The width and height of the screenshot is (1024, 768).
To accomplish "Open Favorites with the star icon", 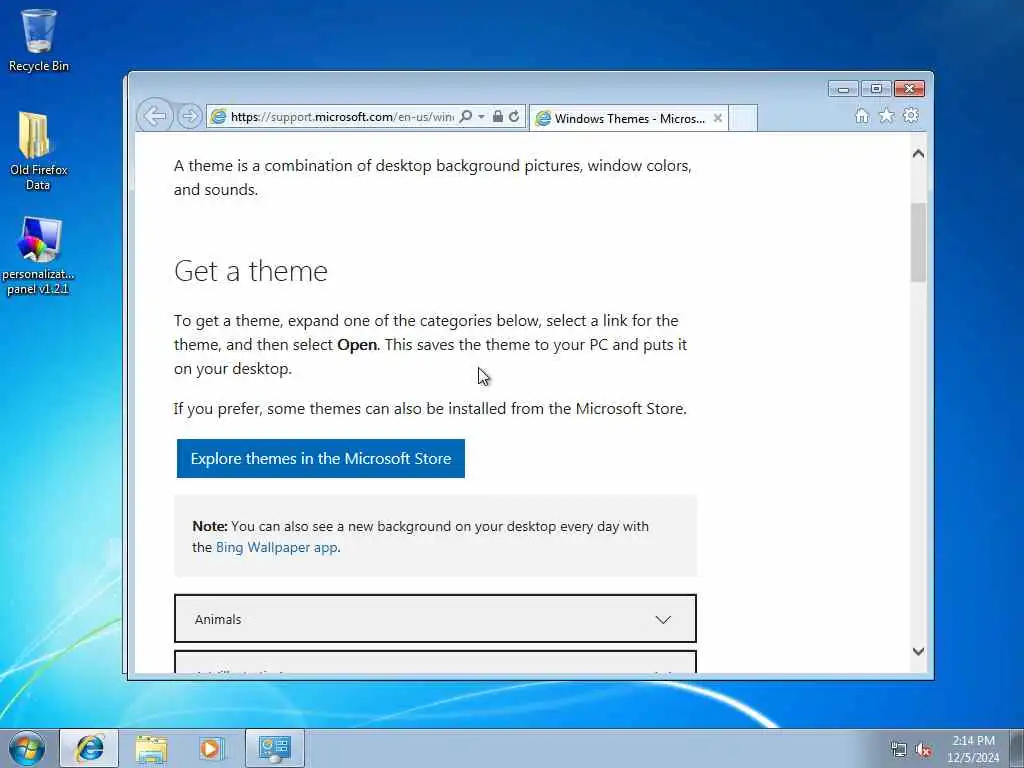I will point(886,116).
